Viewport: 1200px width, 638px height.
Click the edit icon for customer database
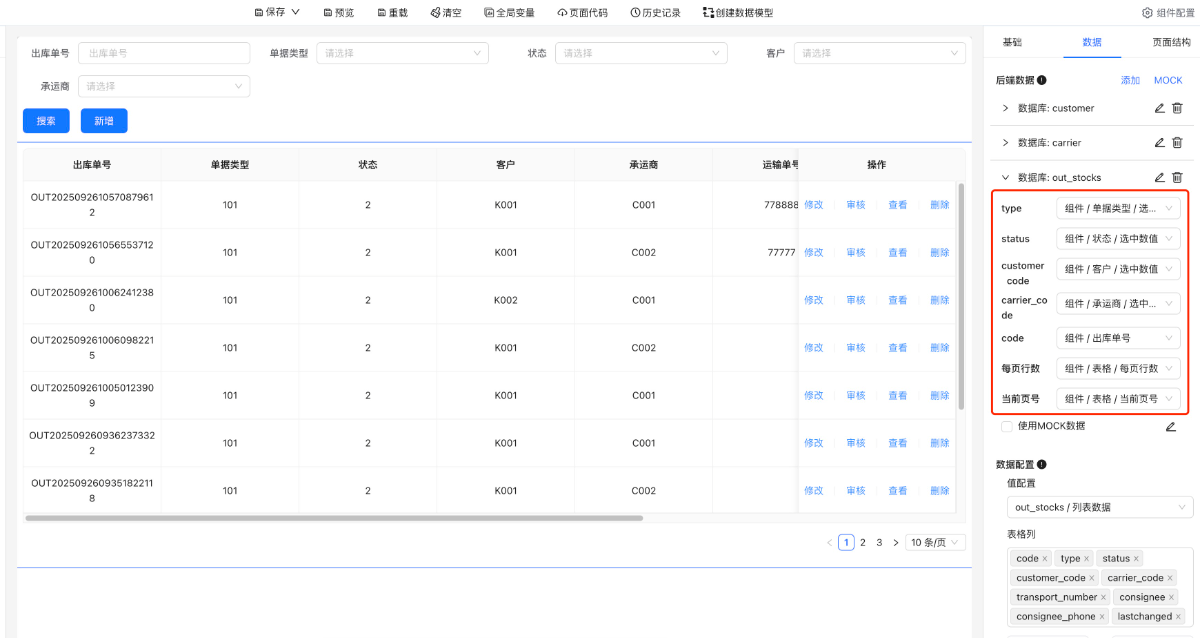coord(1159,108)
